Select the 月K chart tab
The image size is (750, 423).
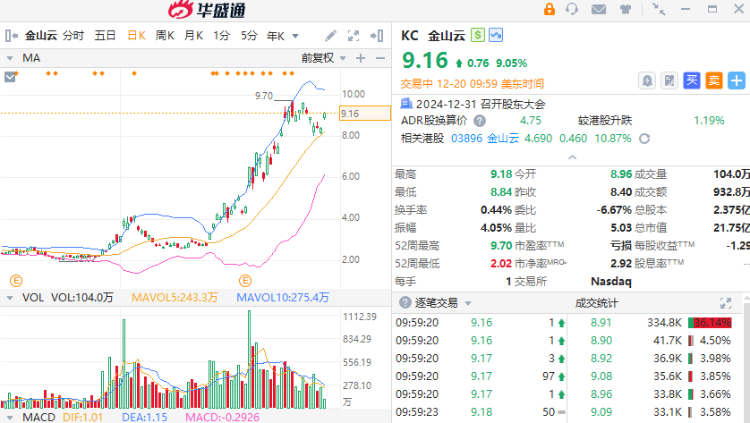click(x=194, y=35)
